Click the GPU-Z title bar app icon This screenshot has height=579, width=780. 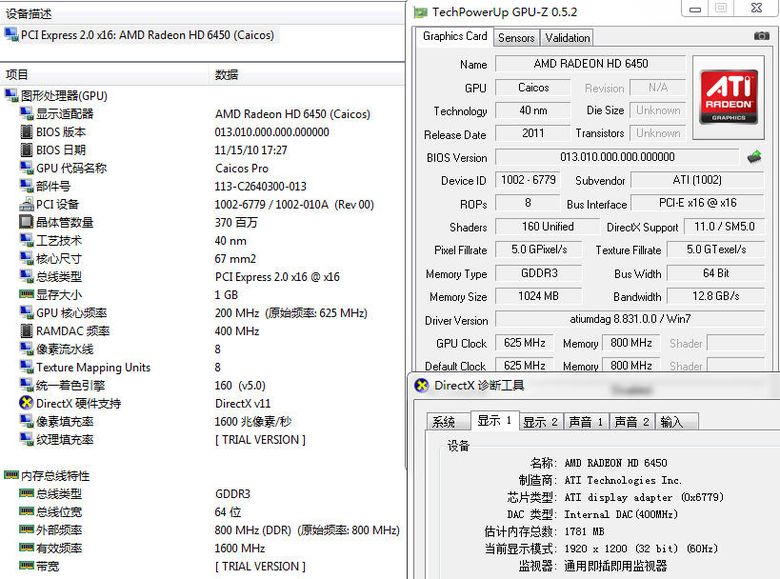421,12
